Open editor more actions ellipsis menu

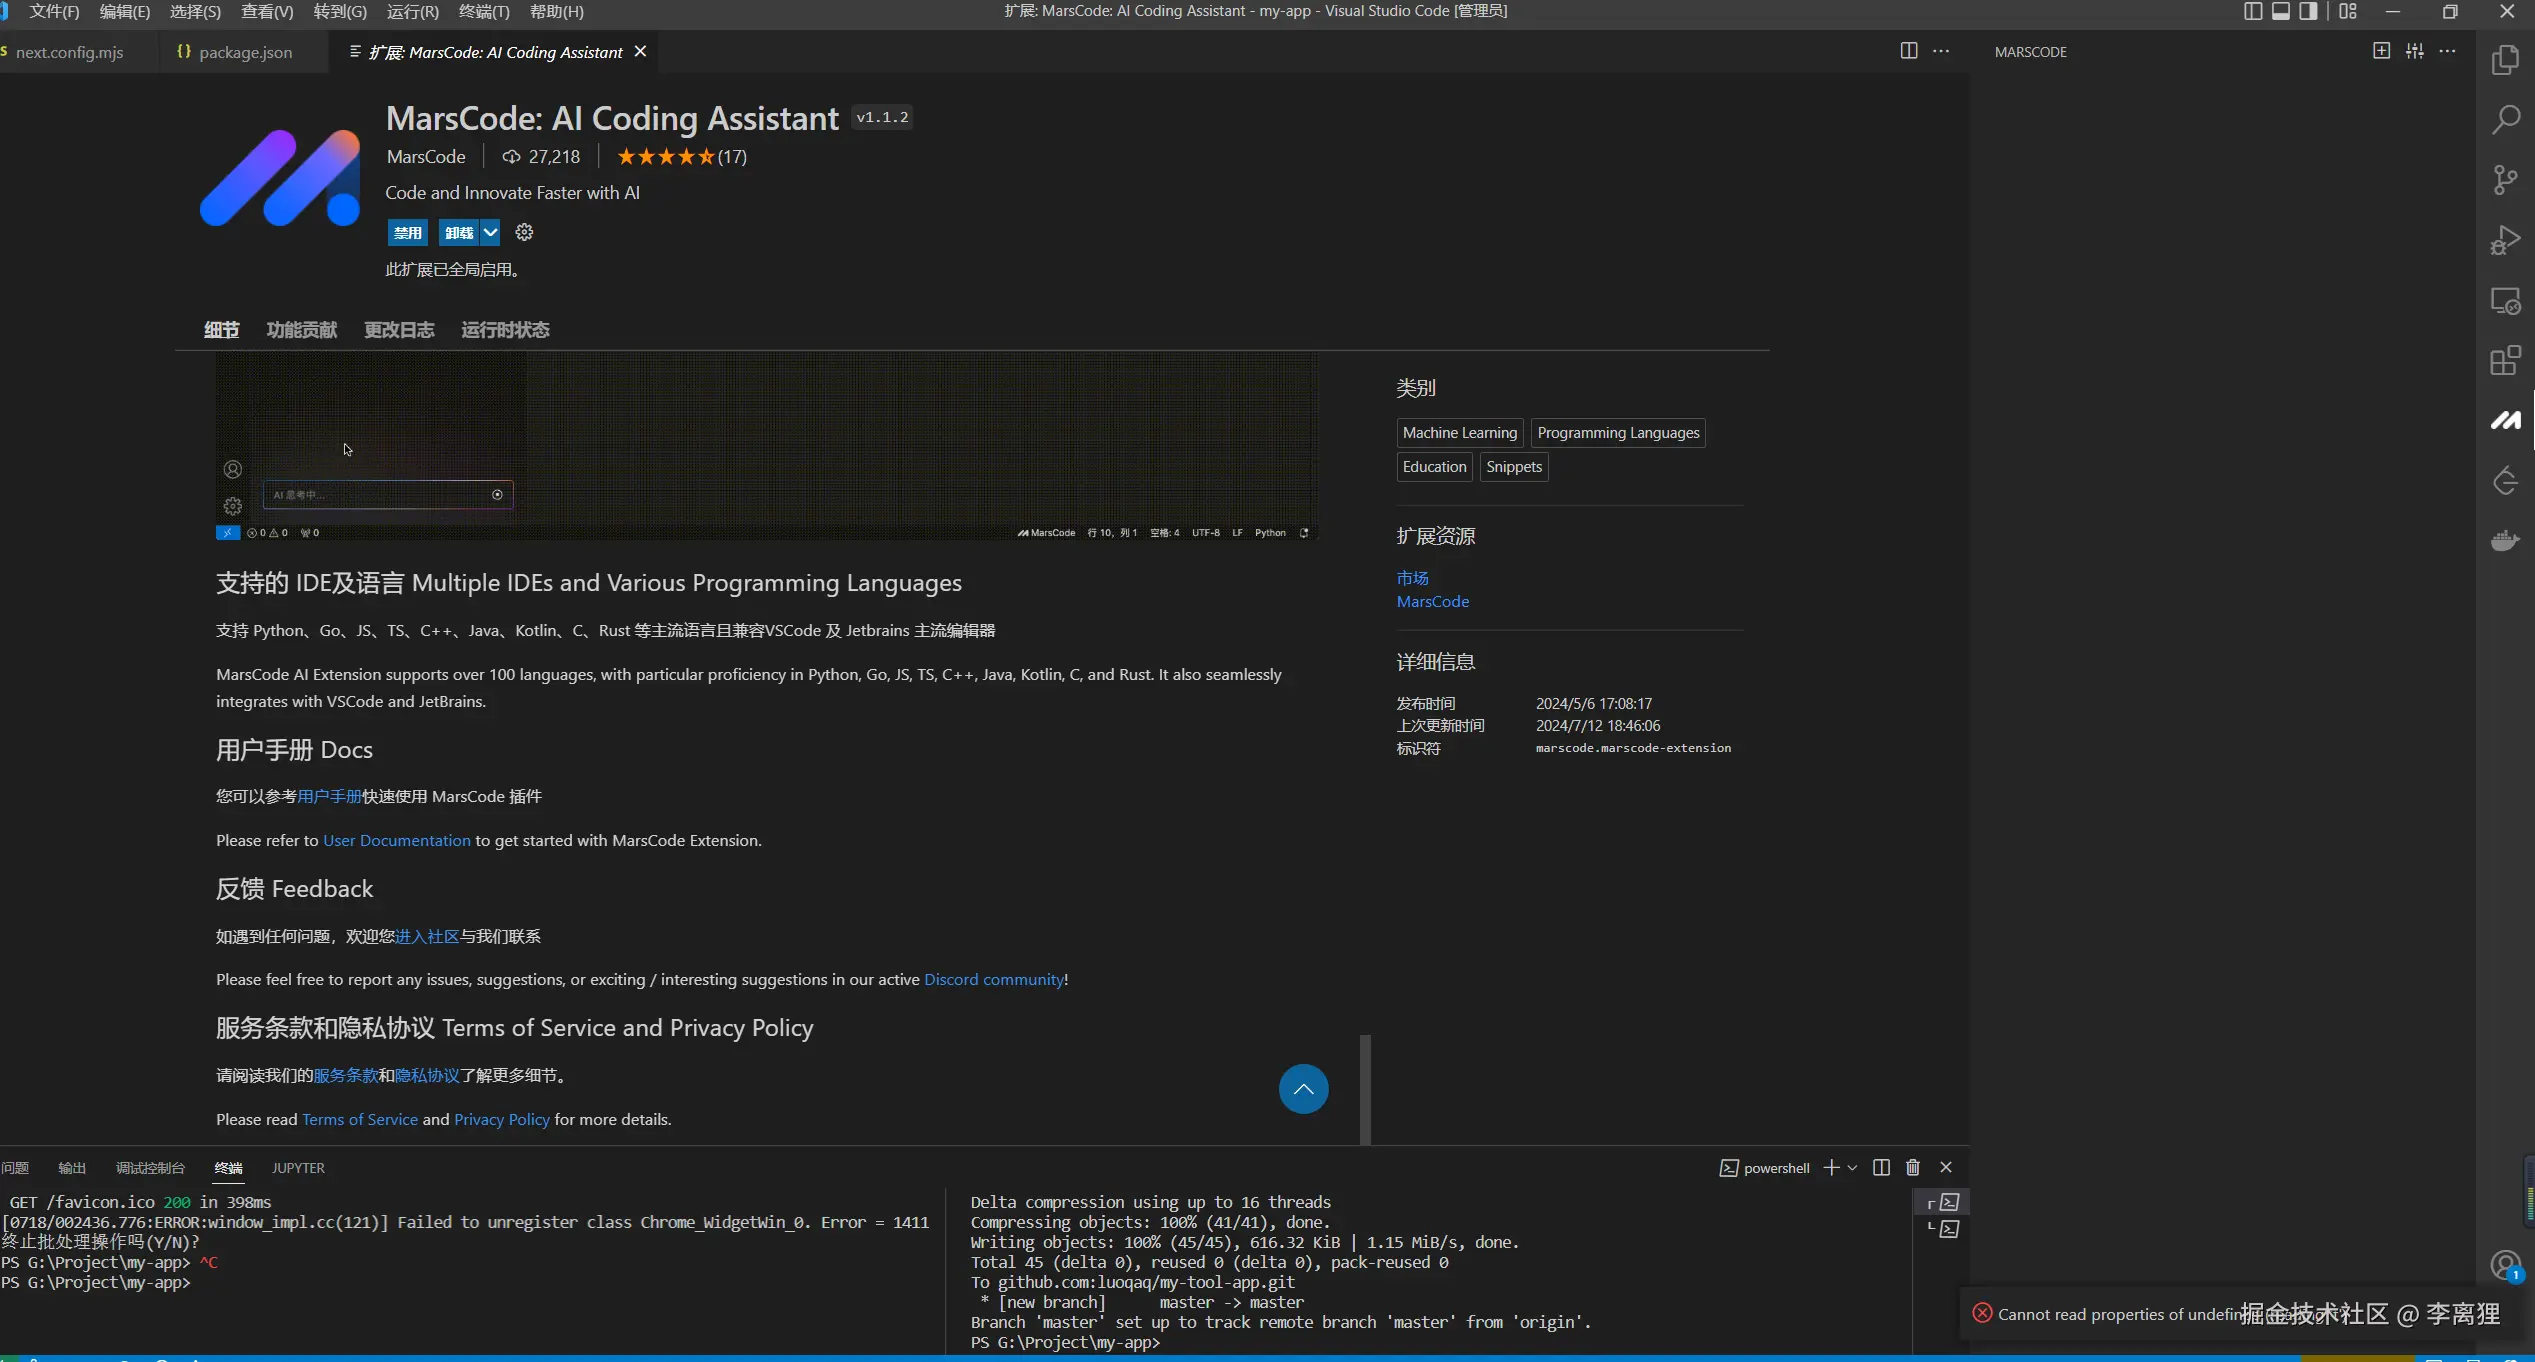tap(1941, 51)
